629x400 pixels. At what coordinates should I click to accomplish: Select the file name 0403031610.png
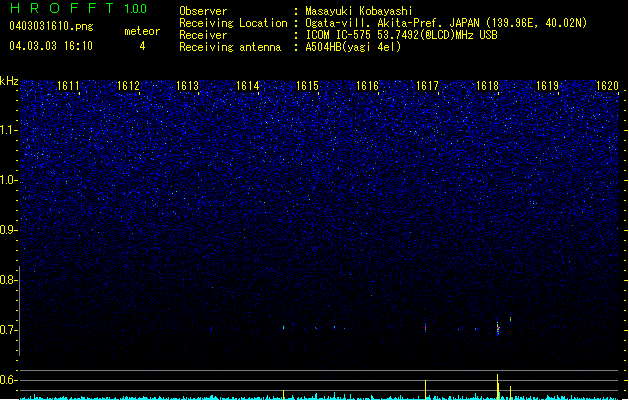click(51, 26)
